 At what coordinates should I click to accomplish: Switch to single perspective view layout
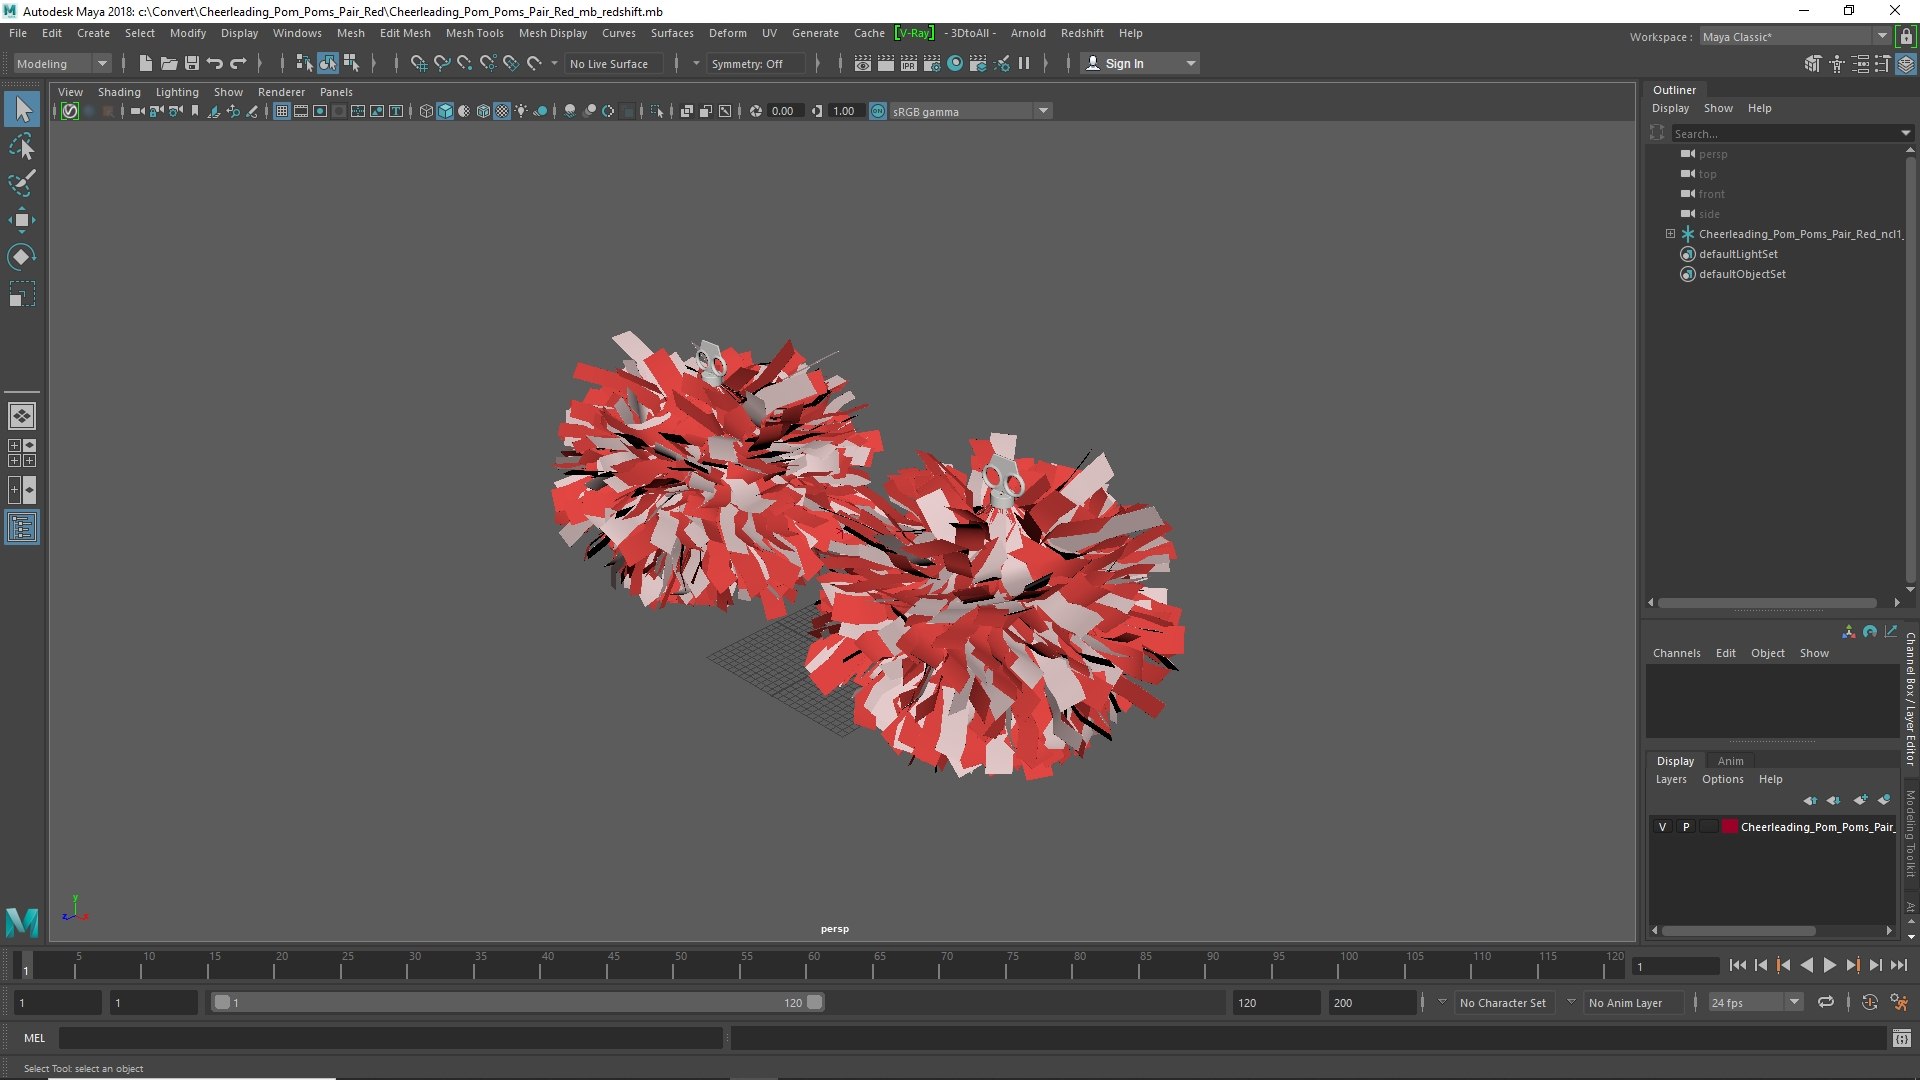tap(22, 416)
